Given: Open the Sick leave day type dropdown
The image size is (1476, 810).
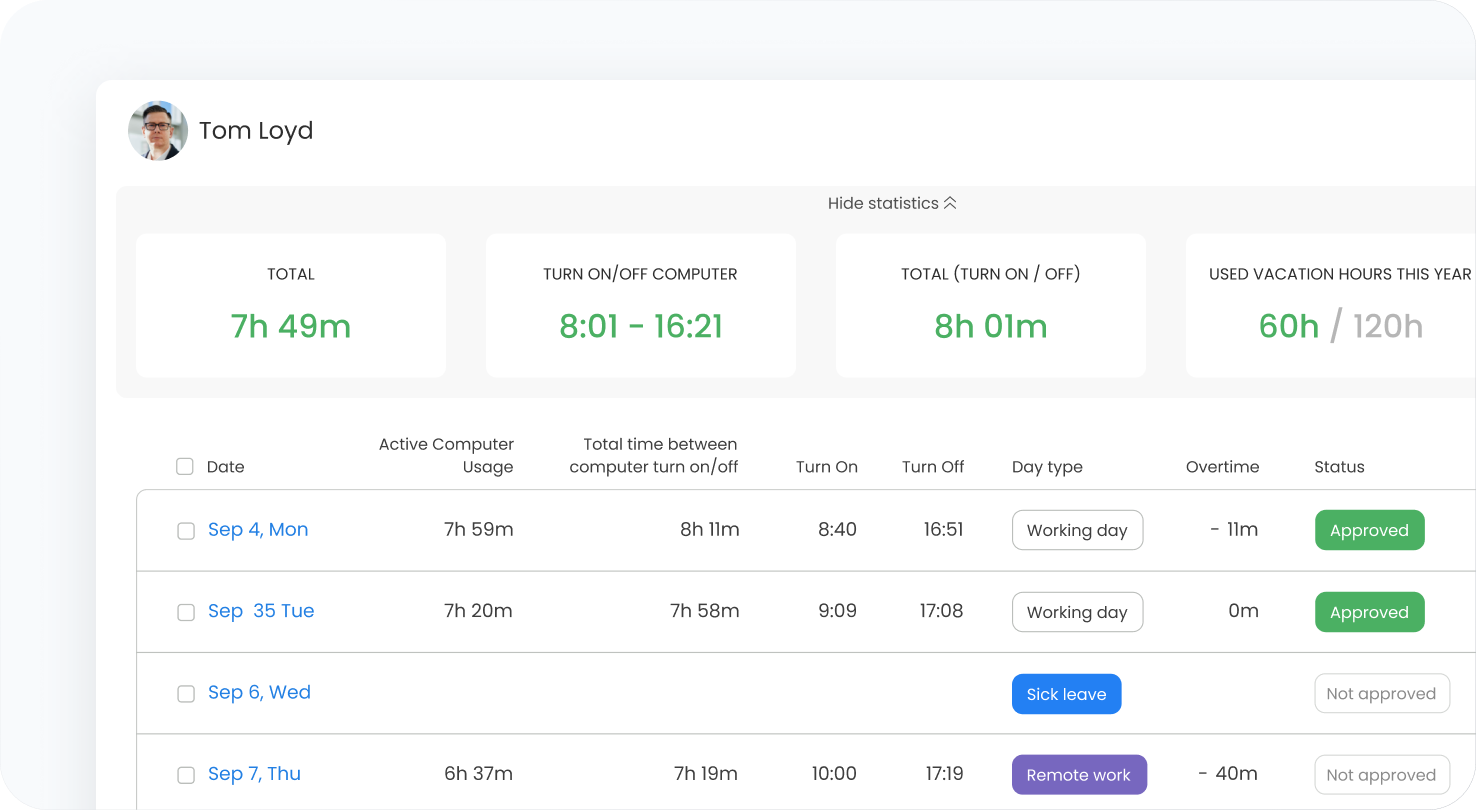Looking at the screenshot, I should pos(1066,694).
